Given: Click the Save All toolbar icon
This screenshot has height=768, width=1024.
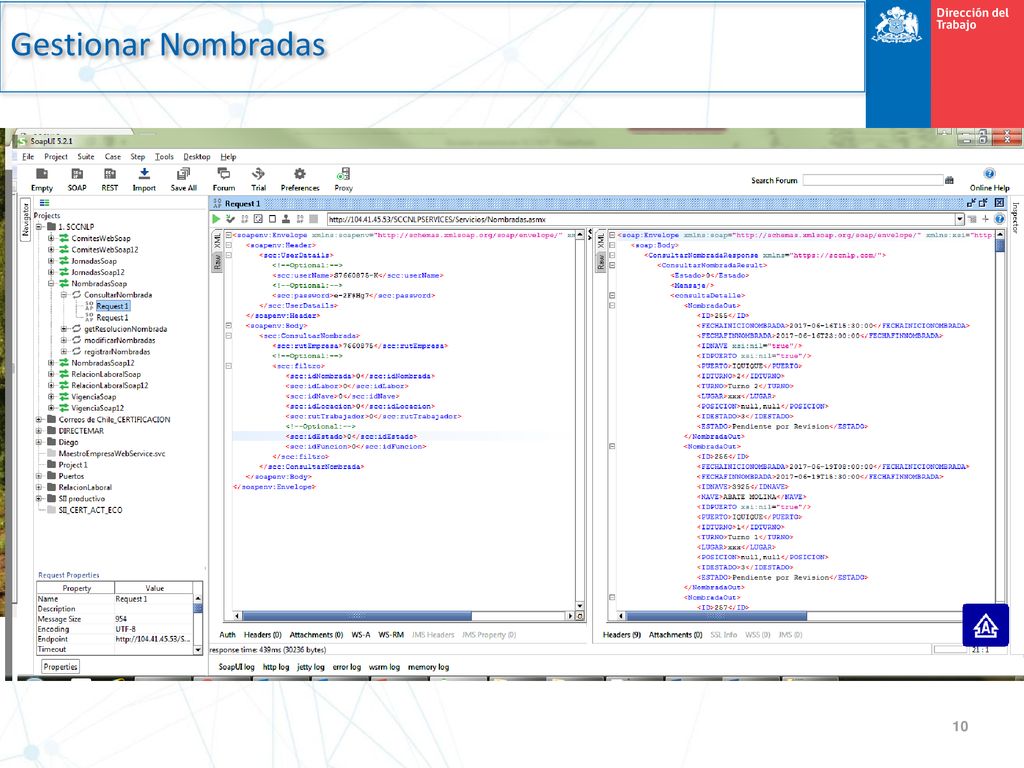Looking at the screenshot, I should point(184,174).
